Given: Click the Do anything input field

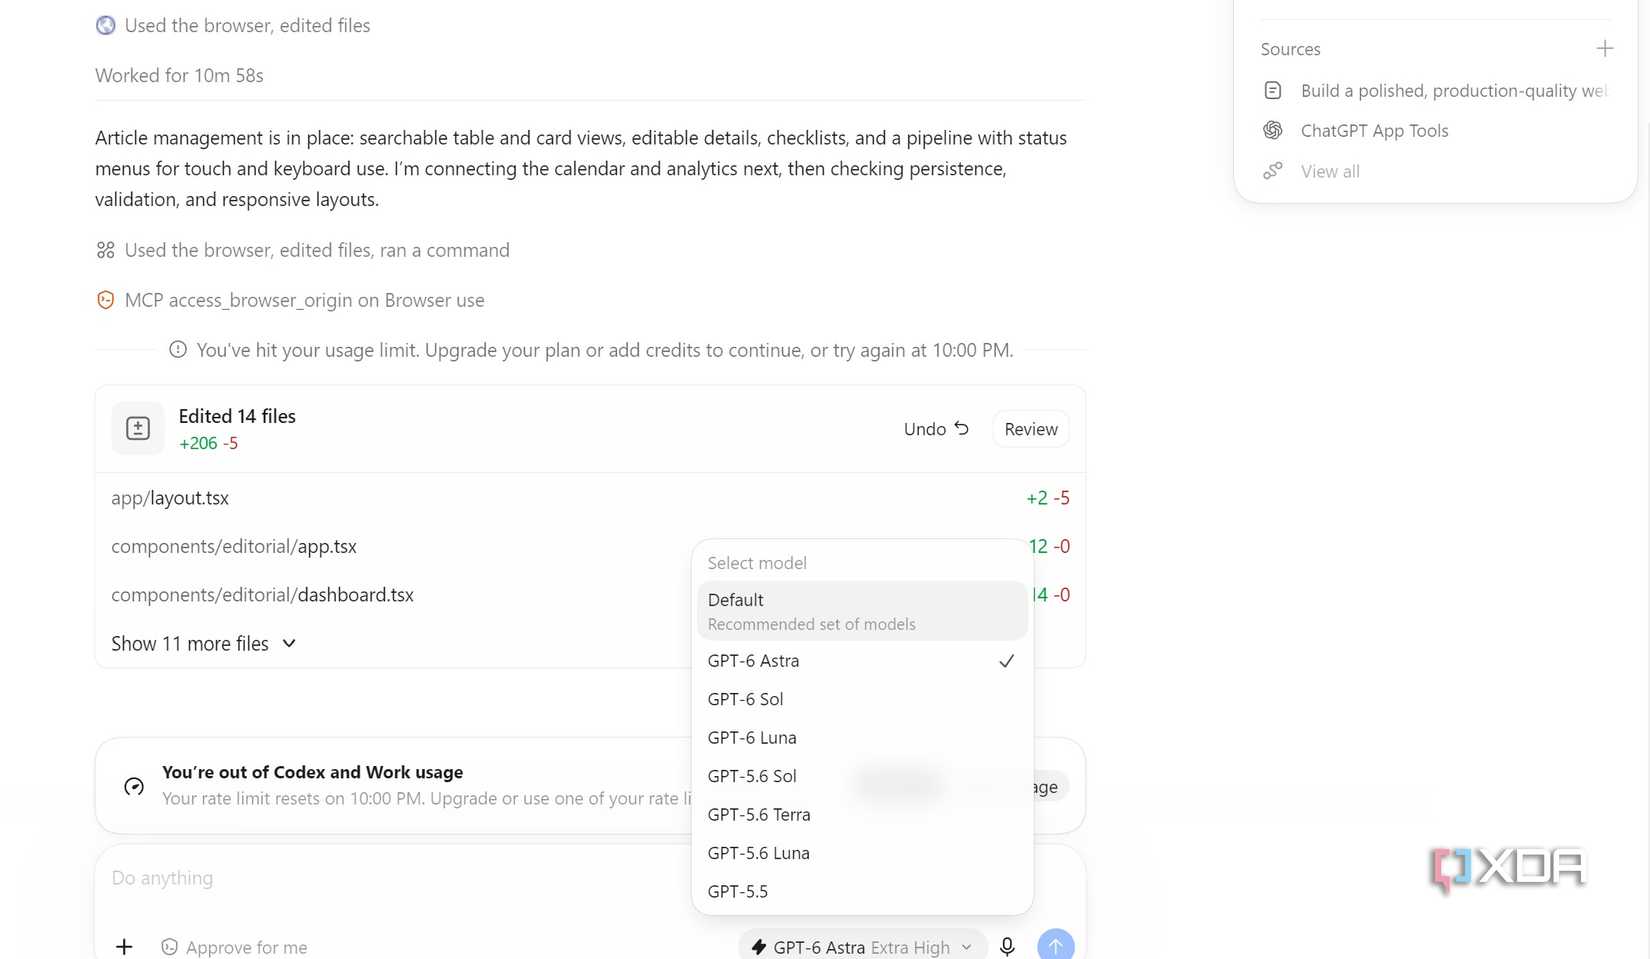Looking at the screenshot, I should tap(400, 878).
